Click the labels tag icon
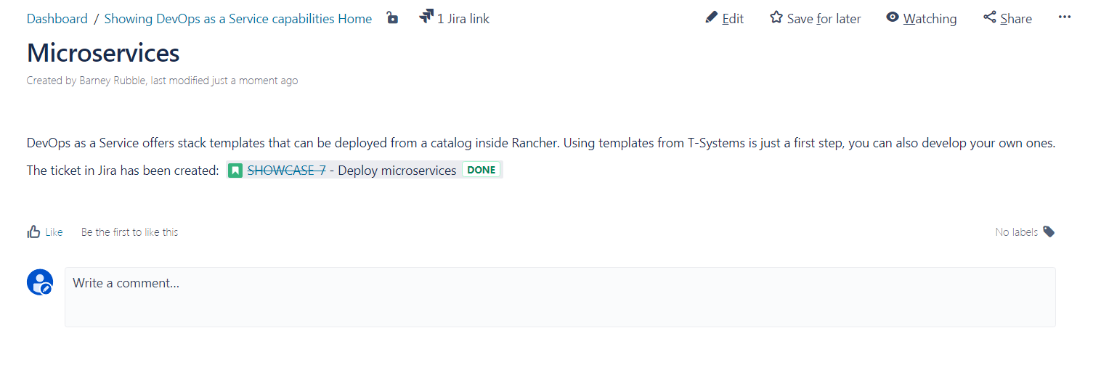1109x381 pixels. [x=1049, y=232]
